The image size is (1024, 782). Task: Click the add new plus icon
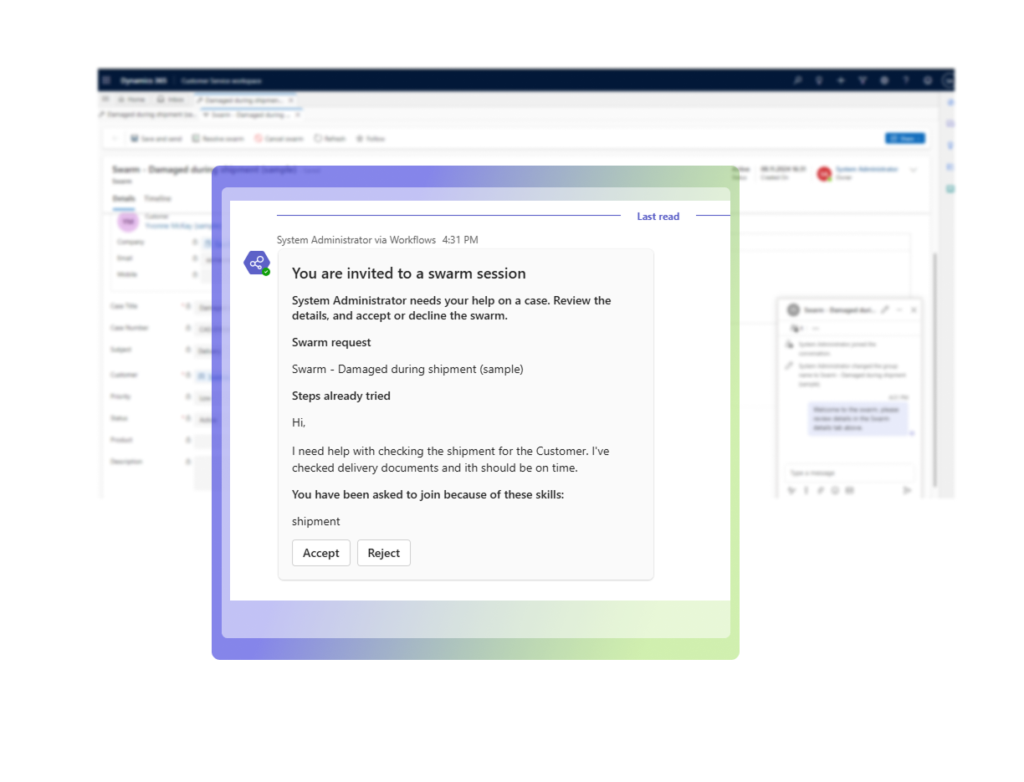[x=841, y=80]
